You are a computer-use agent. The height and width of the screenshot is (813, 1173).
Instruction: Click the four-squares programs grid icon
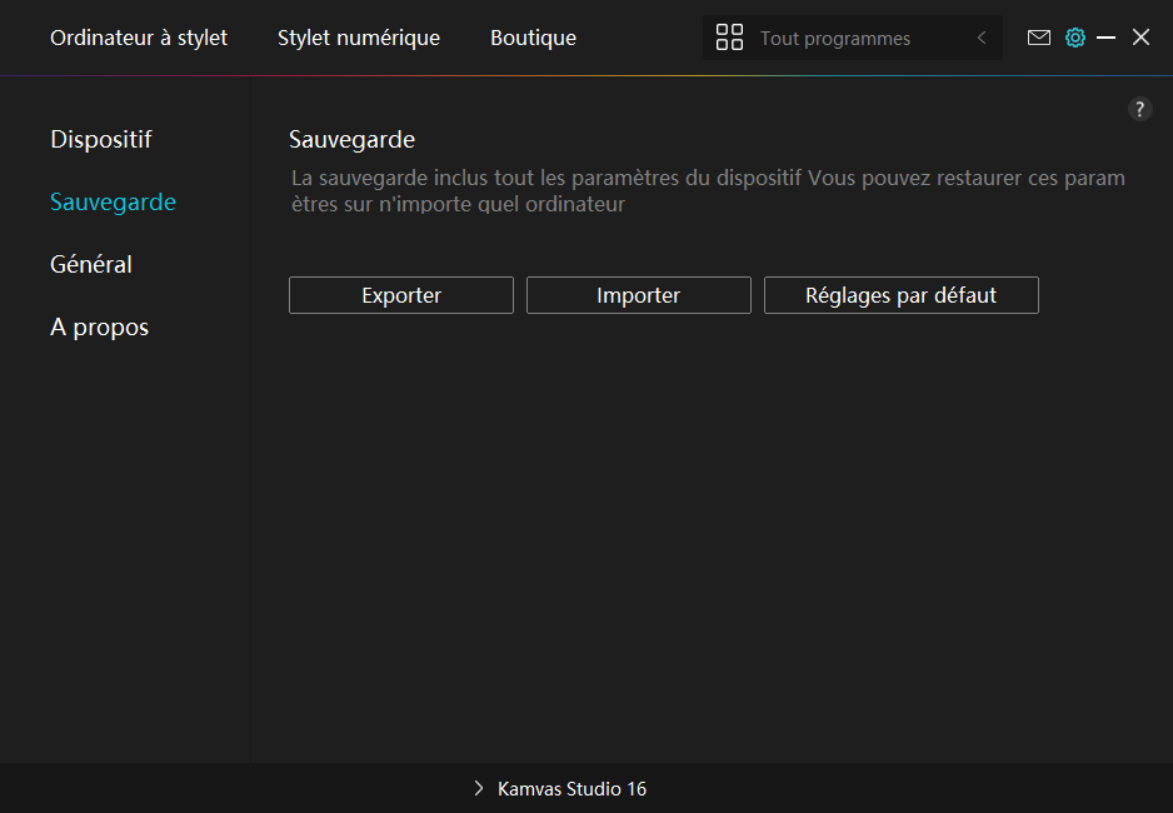[730, 38]
